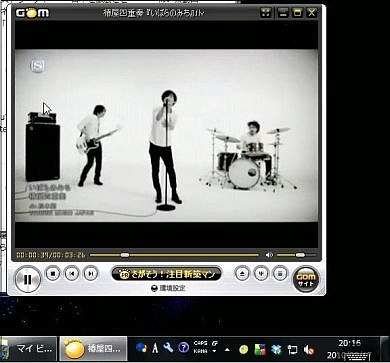Close the GOM Player window
This screenshot has height=363, width=390.
[x=311, y=13]
